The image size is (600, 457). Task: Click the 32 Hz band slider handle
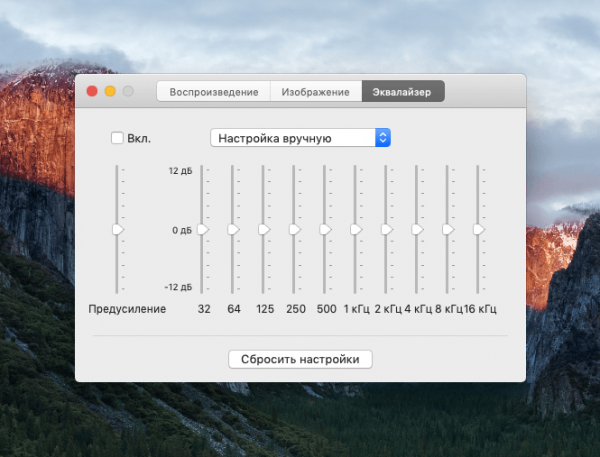point(202,229)
